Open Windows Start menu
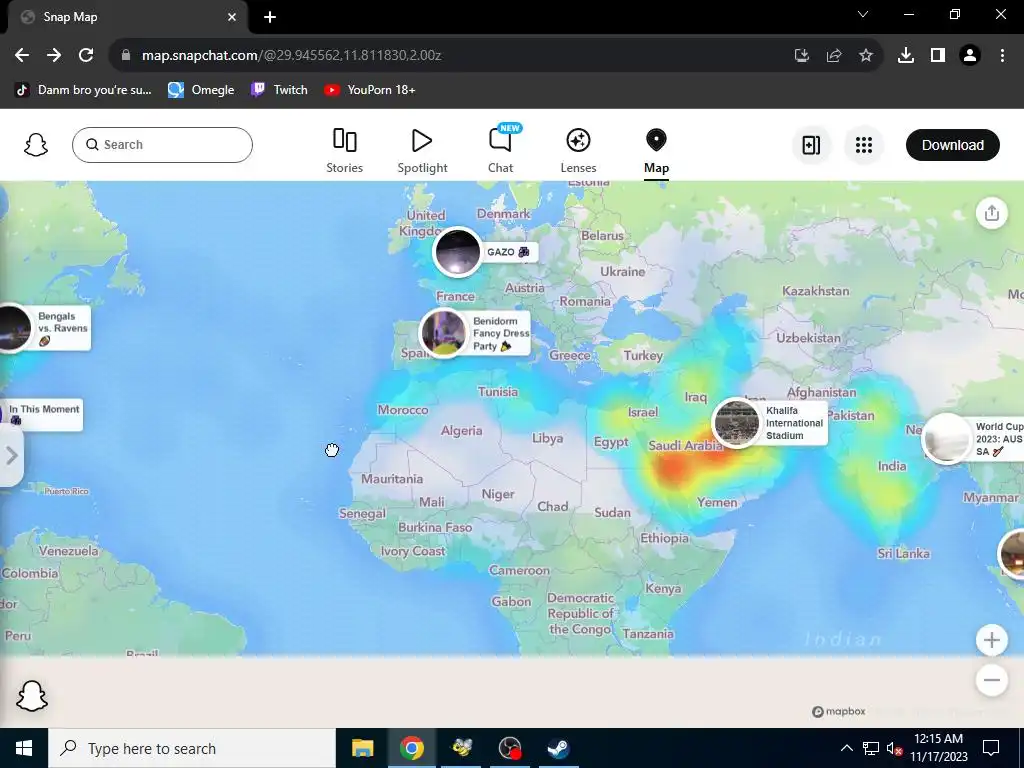Viewport: 1024px width, 768px height. [24, 748]
